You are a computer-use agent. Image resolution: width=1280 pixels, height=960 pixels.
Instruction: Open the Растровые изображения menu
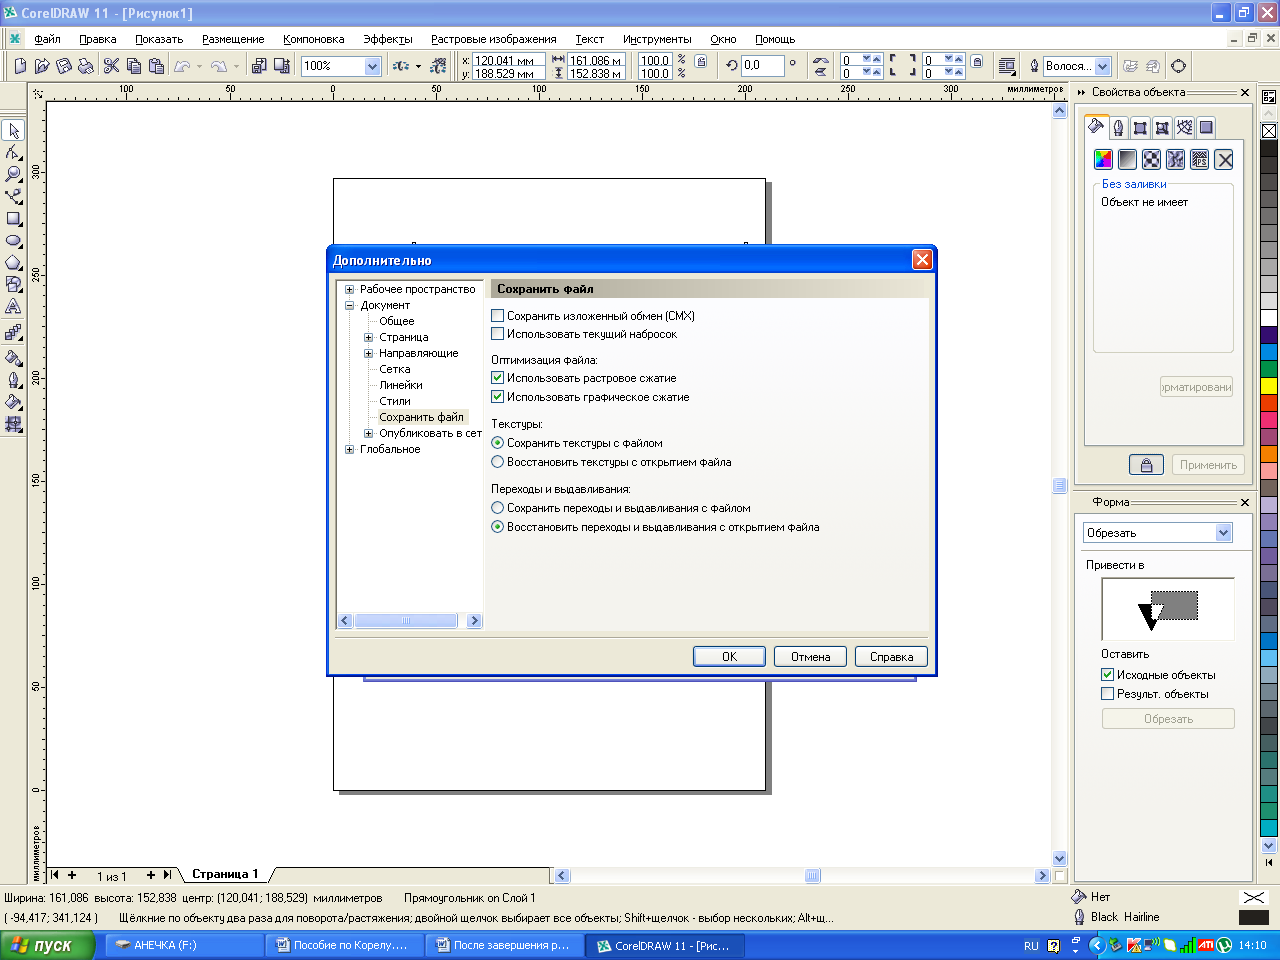coord(494,39)
